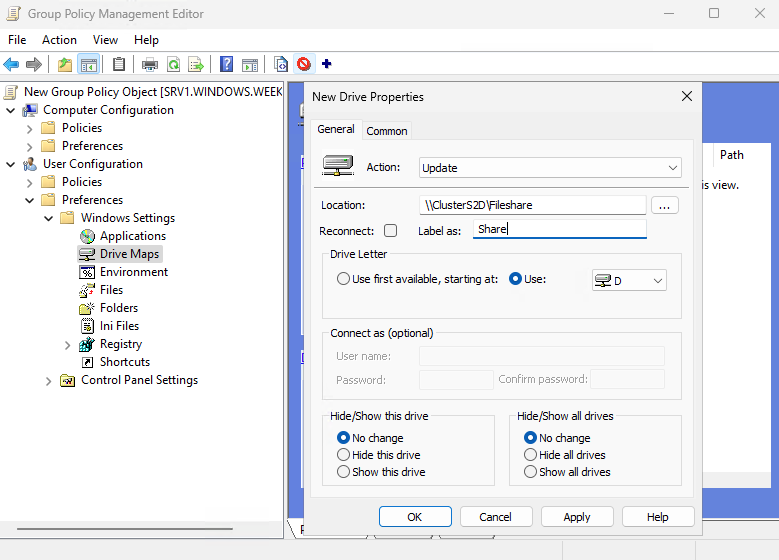Image resolution: width=779 pixels, height=560 pixels.
Task: Select Hide all drives option
Action: pos(531,455)
